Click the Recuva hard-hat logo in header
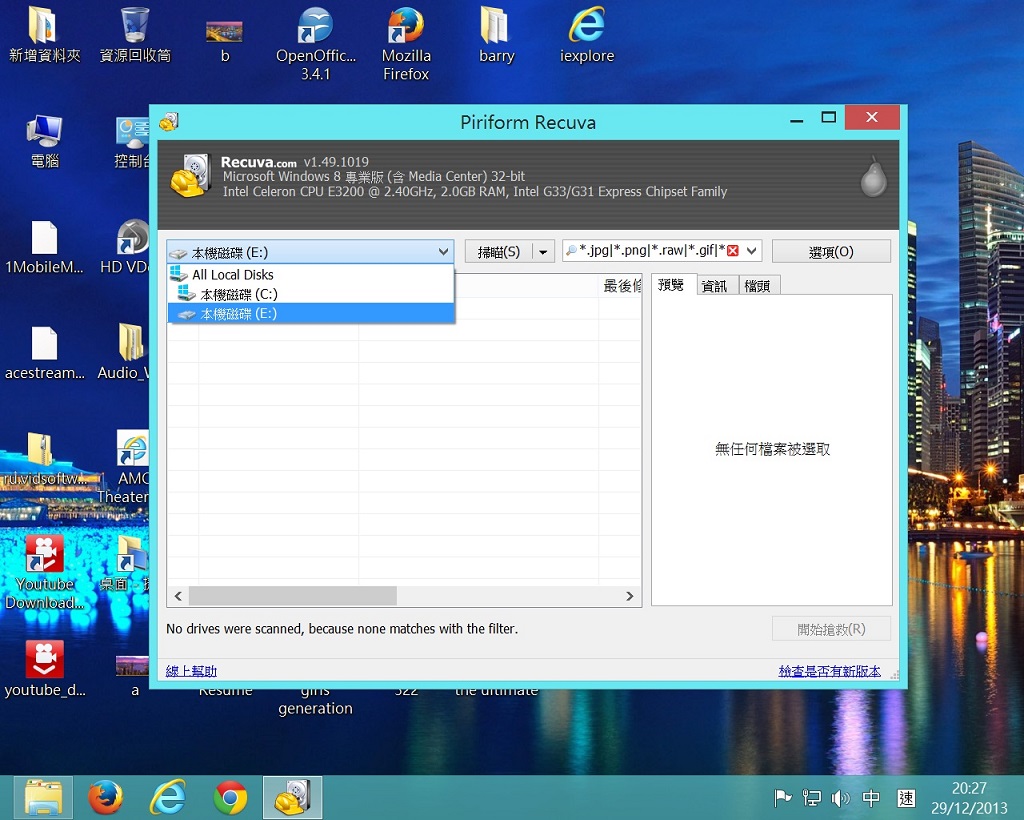 (x=191, y=175)
